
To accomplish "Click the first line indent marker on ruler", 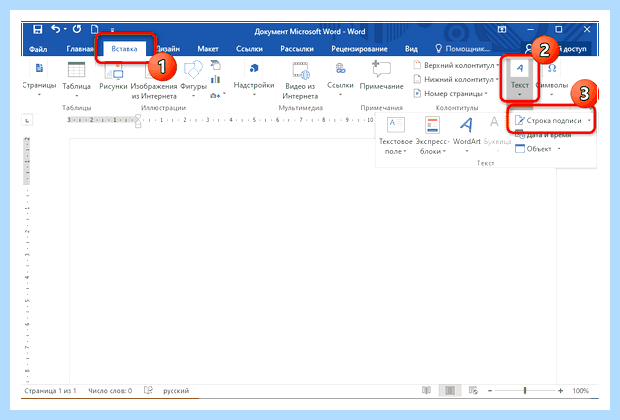I will tap(138, 117).
